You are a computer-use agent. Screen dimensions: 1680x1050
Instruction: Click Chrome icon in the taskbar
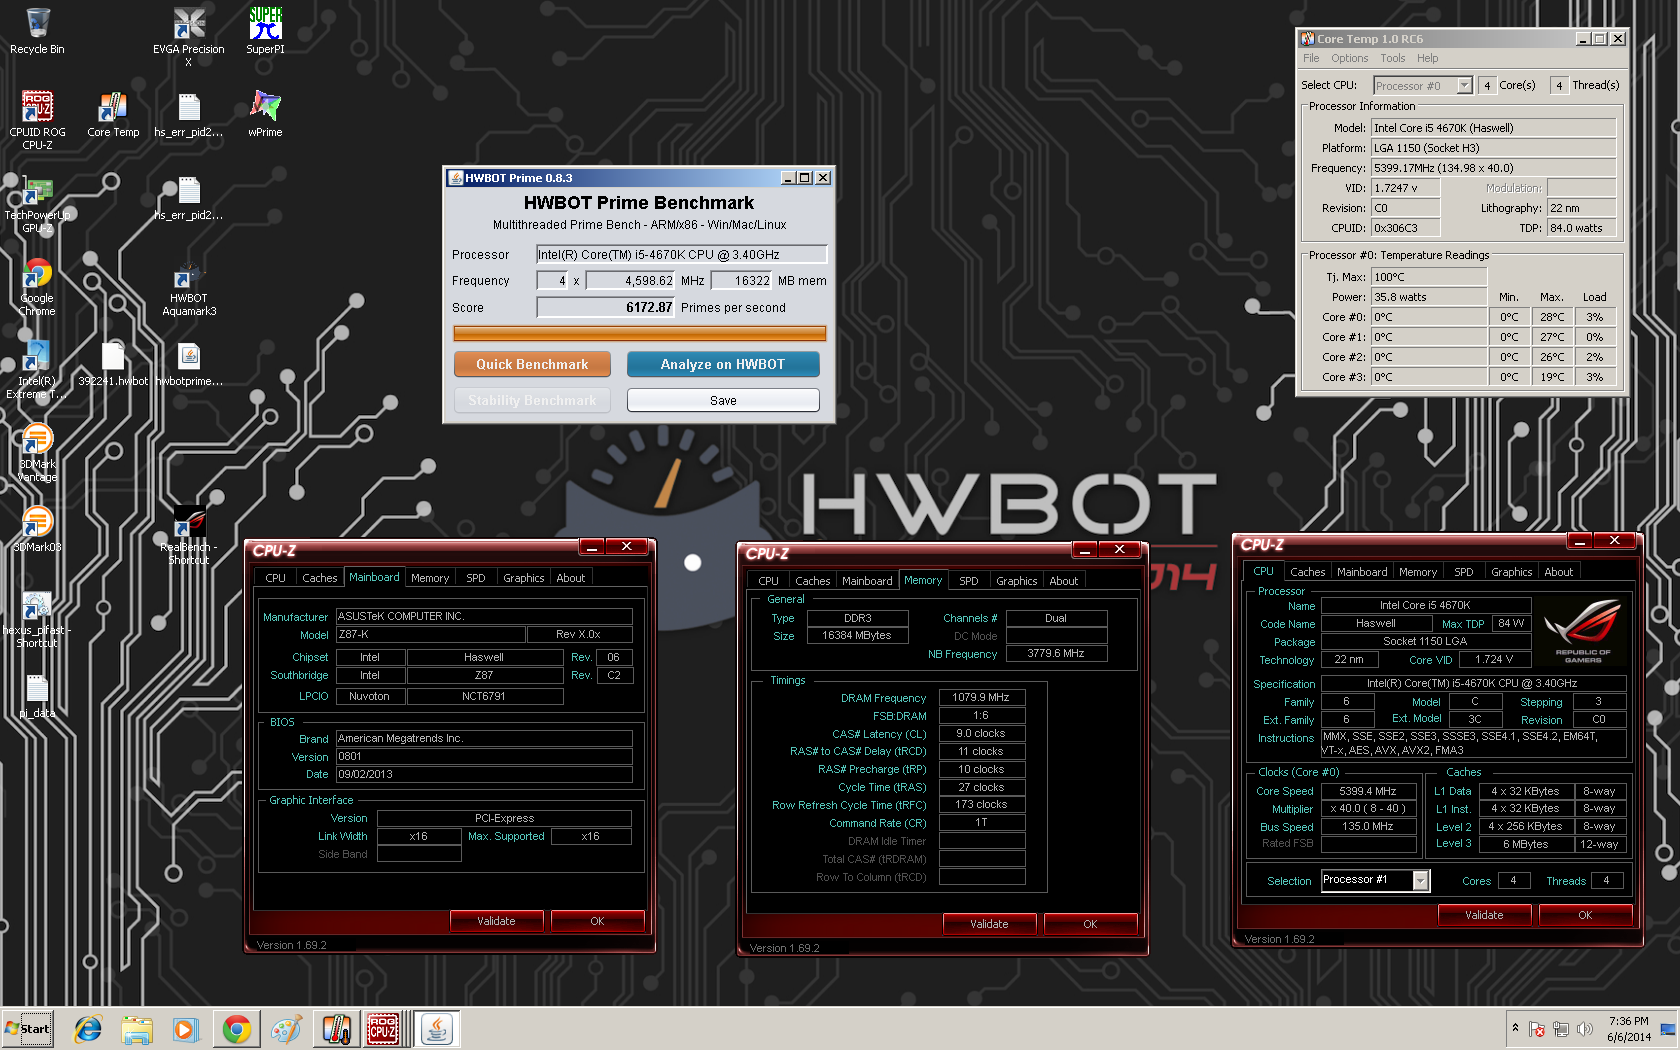(236, 1029)
